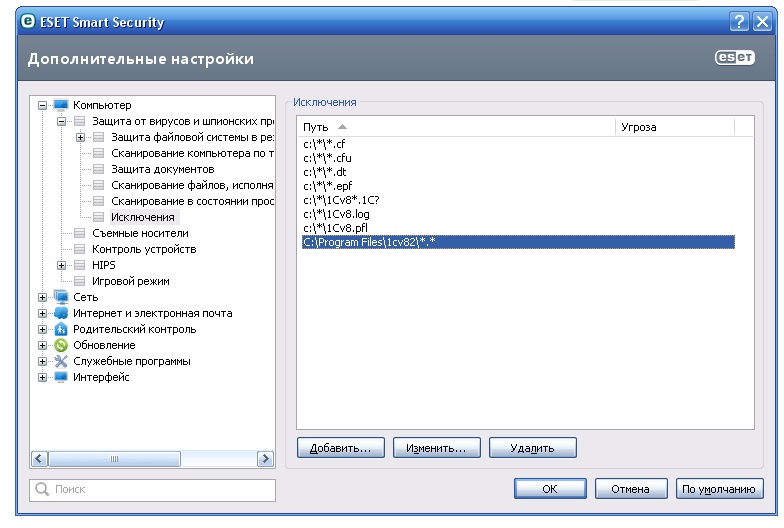Select exclusion c:\*\*.dt

[518, 172]
